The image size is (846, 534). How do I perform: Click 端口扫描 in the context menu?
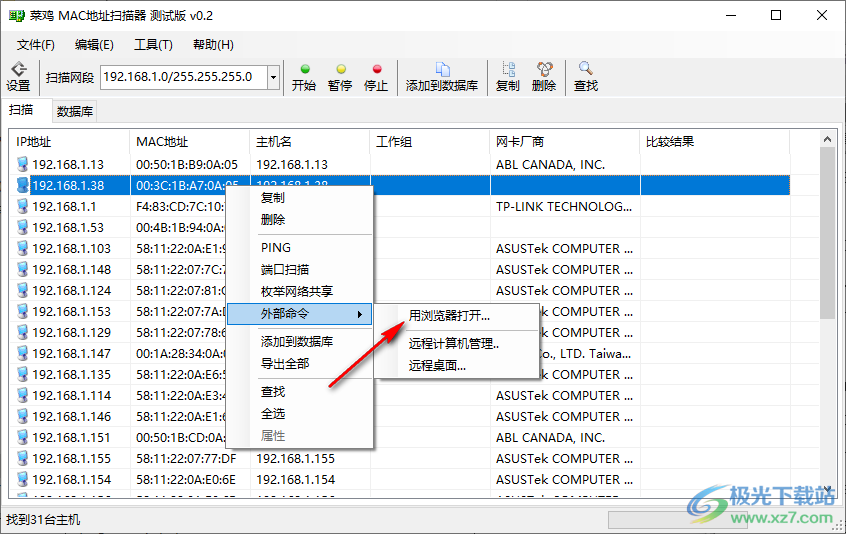(x=285, y=269)
